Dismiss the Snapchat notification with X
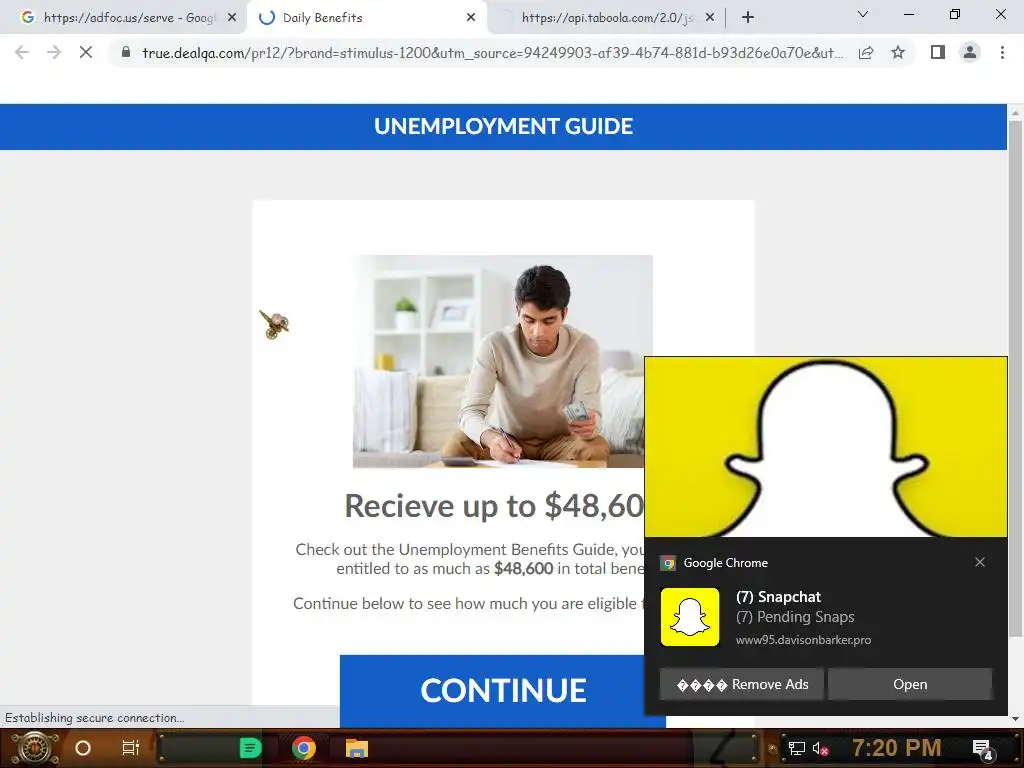1024x768 pixels. [980, 562]
